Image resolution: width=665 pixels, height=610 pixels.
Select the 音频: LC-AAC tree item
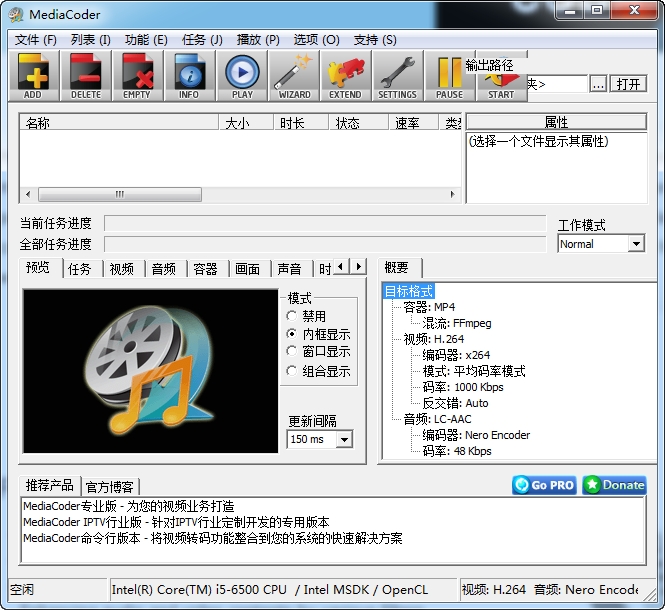click(437, 419)
